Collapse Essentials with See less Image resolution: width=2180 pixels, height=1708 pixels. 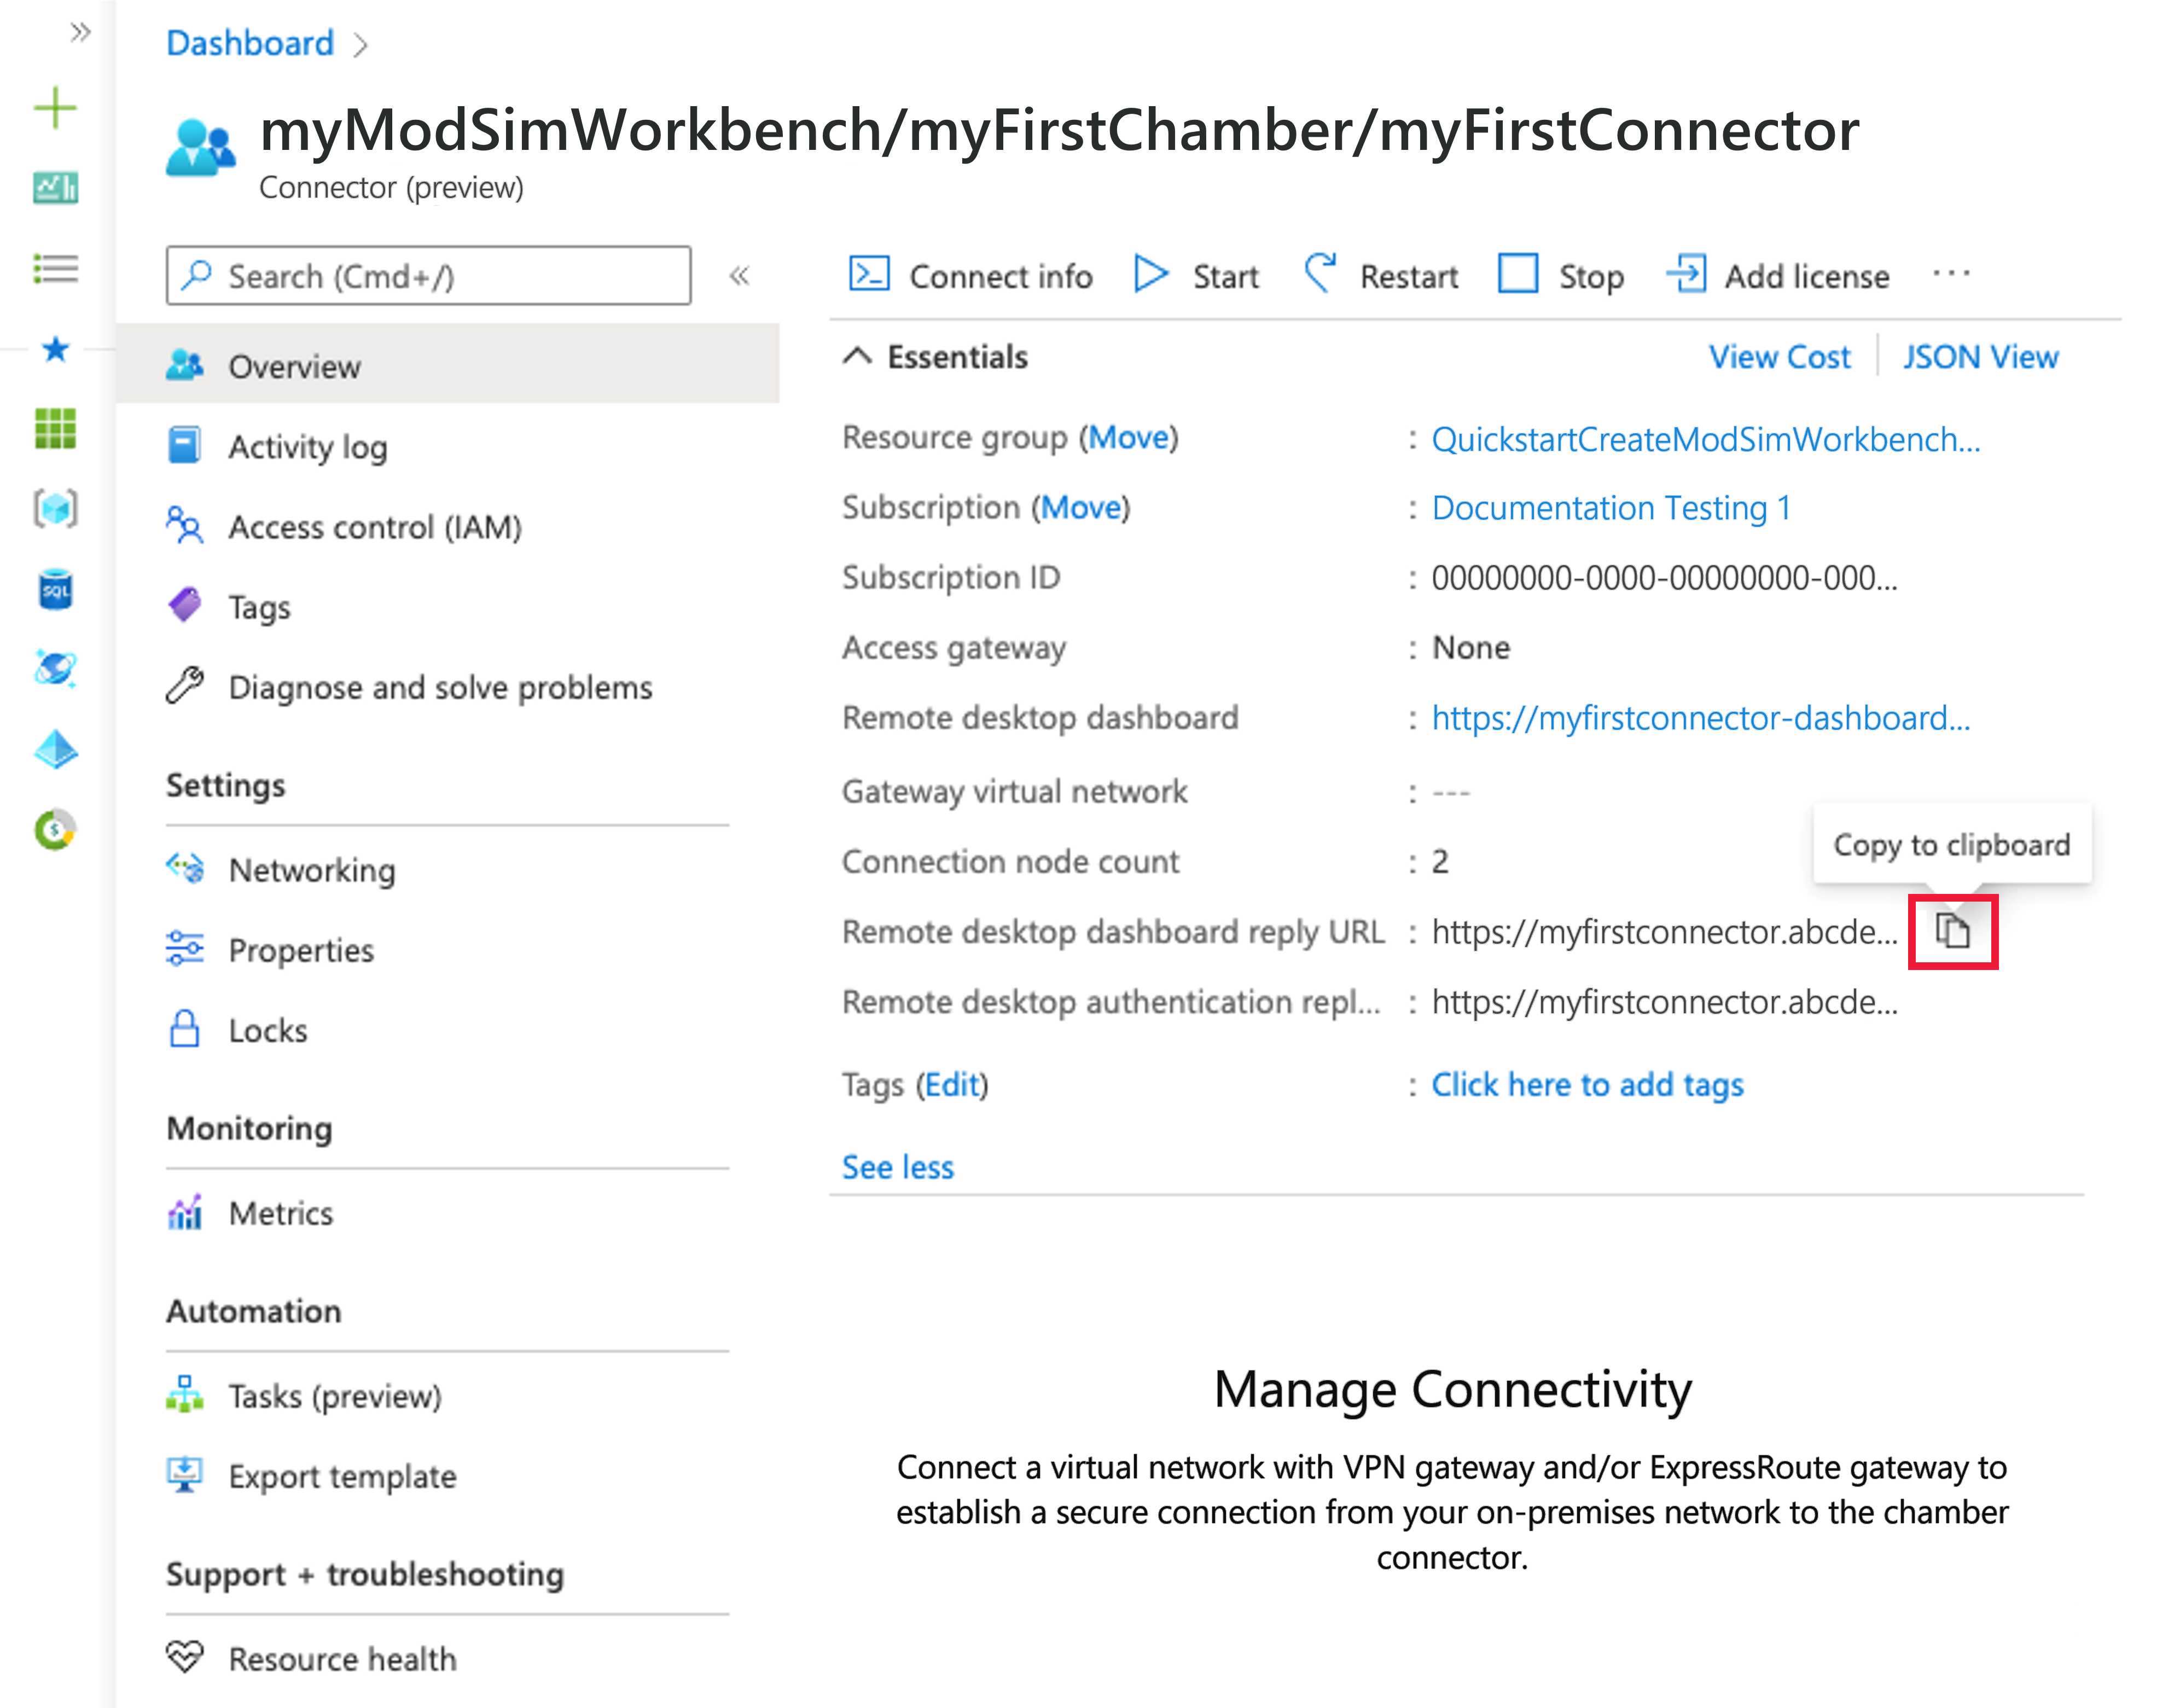[899, 1165]
